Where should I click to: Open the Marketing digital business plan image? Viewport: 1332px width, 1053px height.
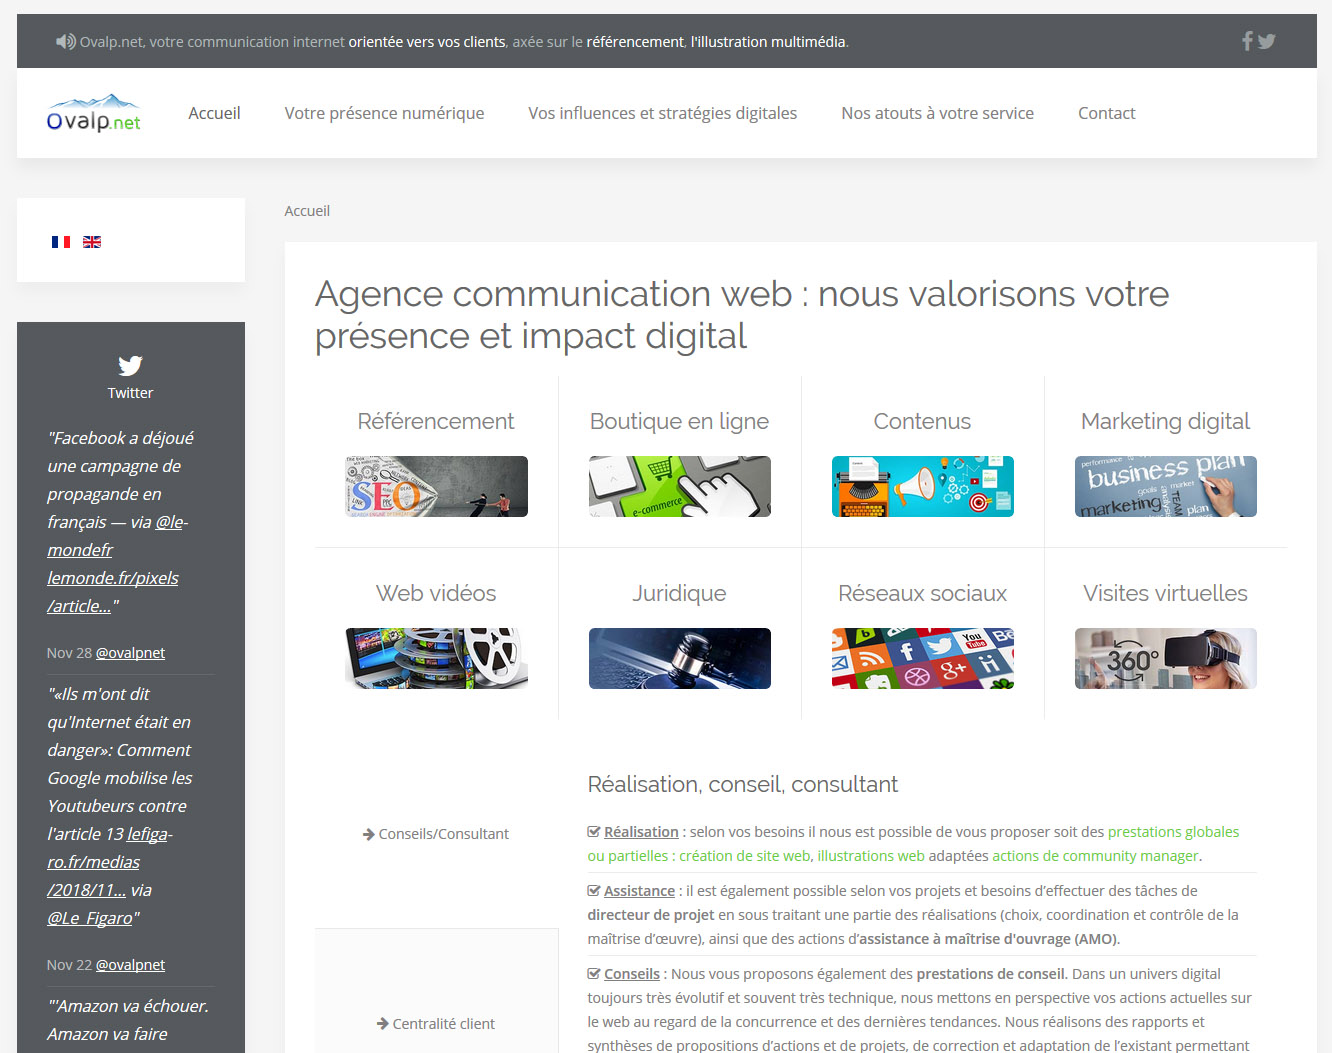pyautogui.click(x=1166, y=486)
